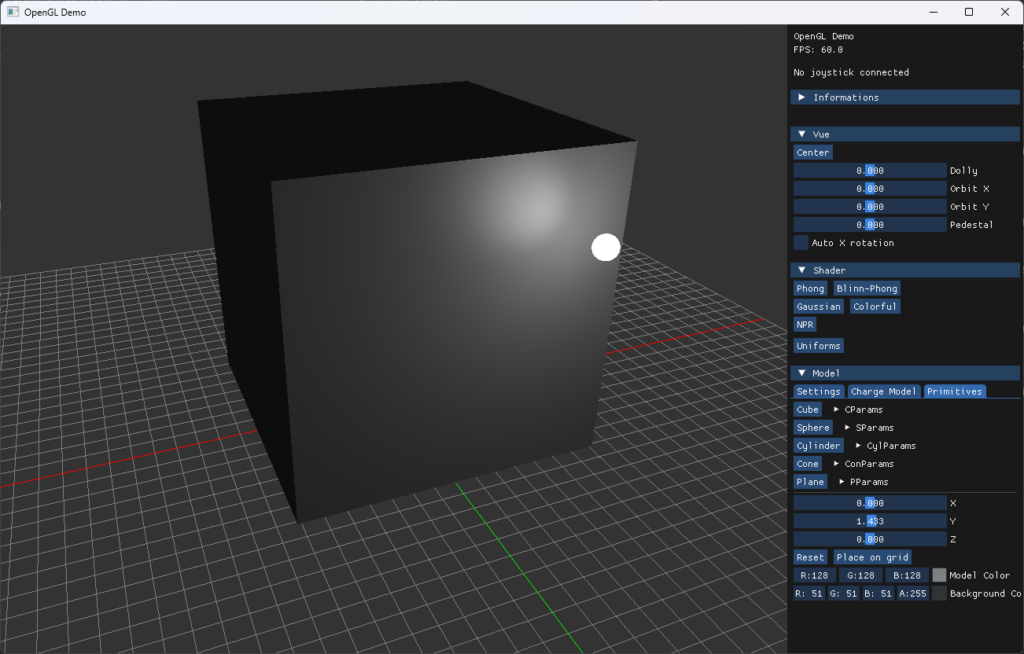Viewport: 1024px width, 654px height.
Task: Apply the Blinn-Phong shader
Action: 867,288
